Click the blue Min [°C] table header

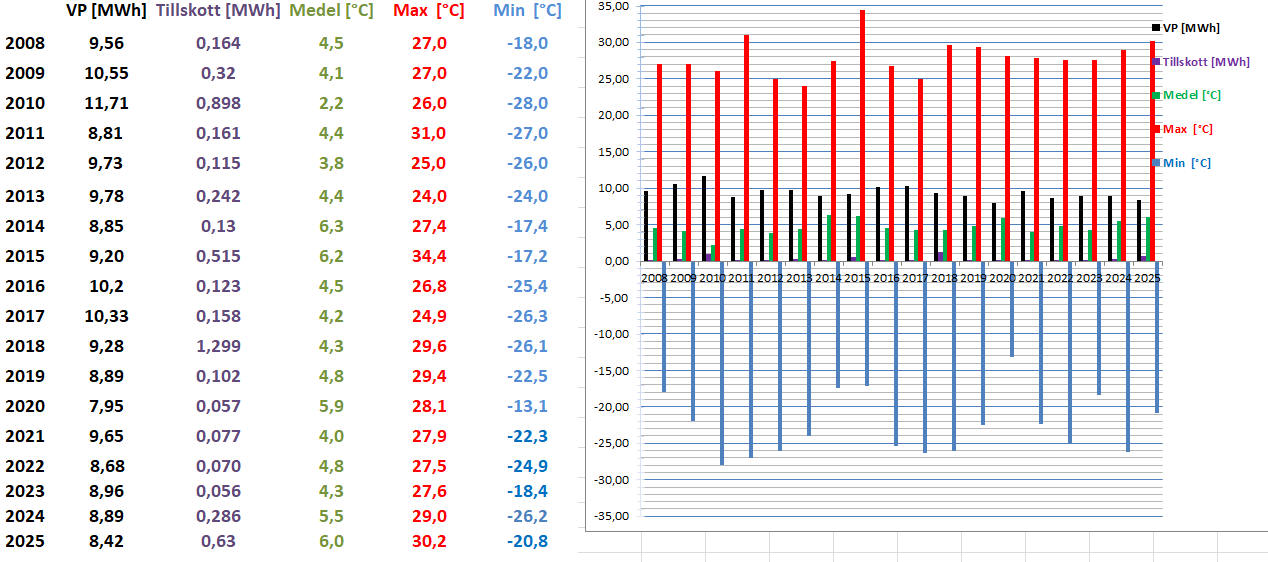pyautogui.click(x=527, y=11)
